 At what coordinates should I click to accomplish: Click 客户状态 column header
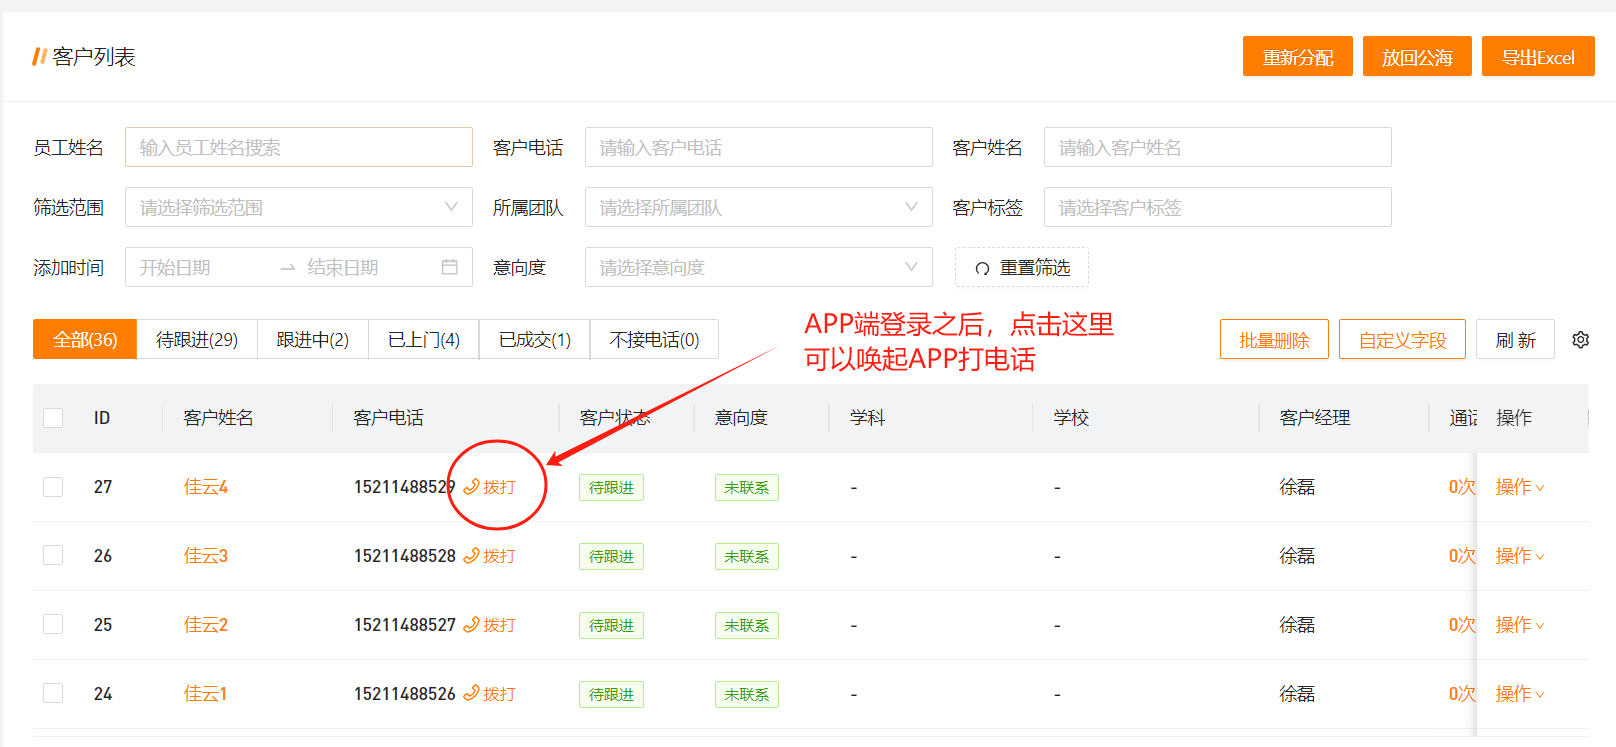tap(615, 417)
